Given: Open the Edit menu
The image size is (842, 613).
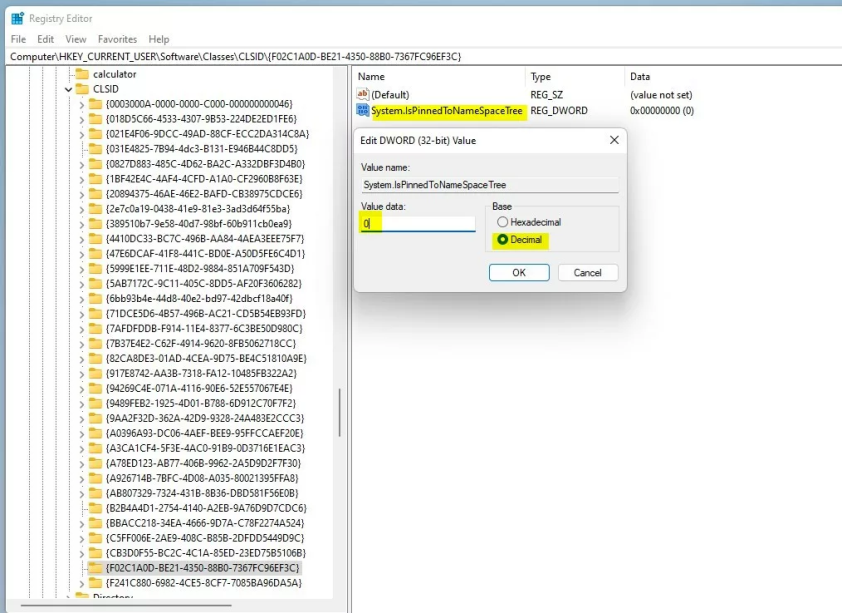Looking at the screenshot, I should coord(46,39).
